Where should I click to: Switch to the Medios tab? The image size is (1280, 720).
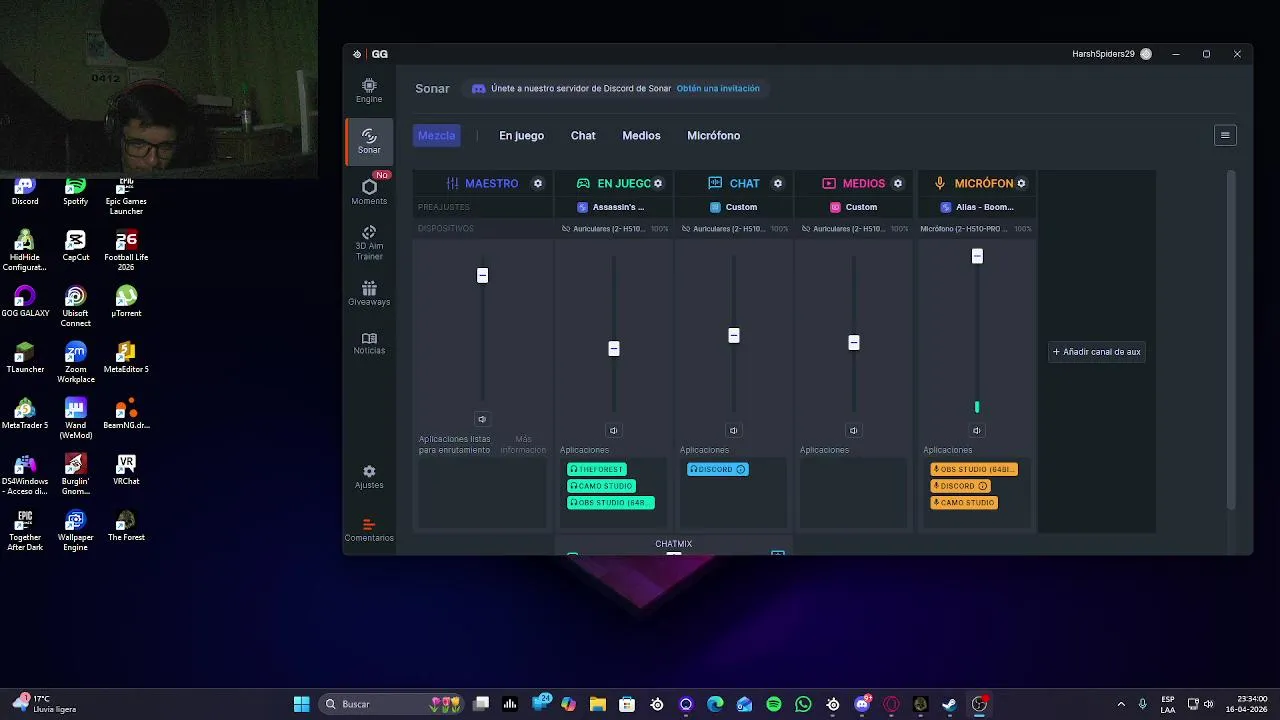641,135
